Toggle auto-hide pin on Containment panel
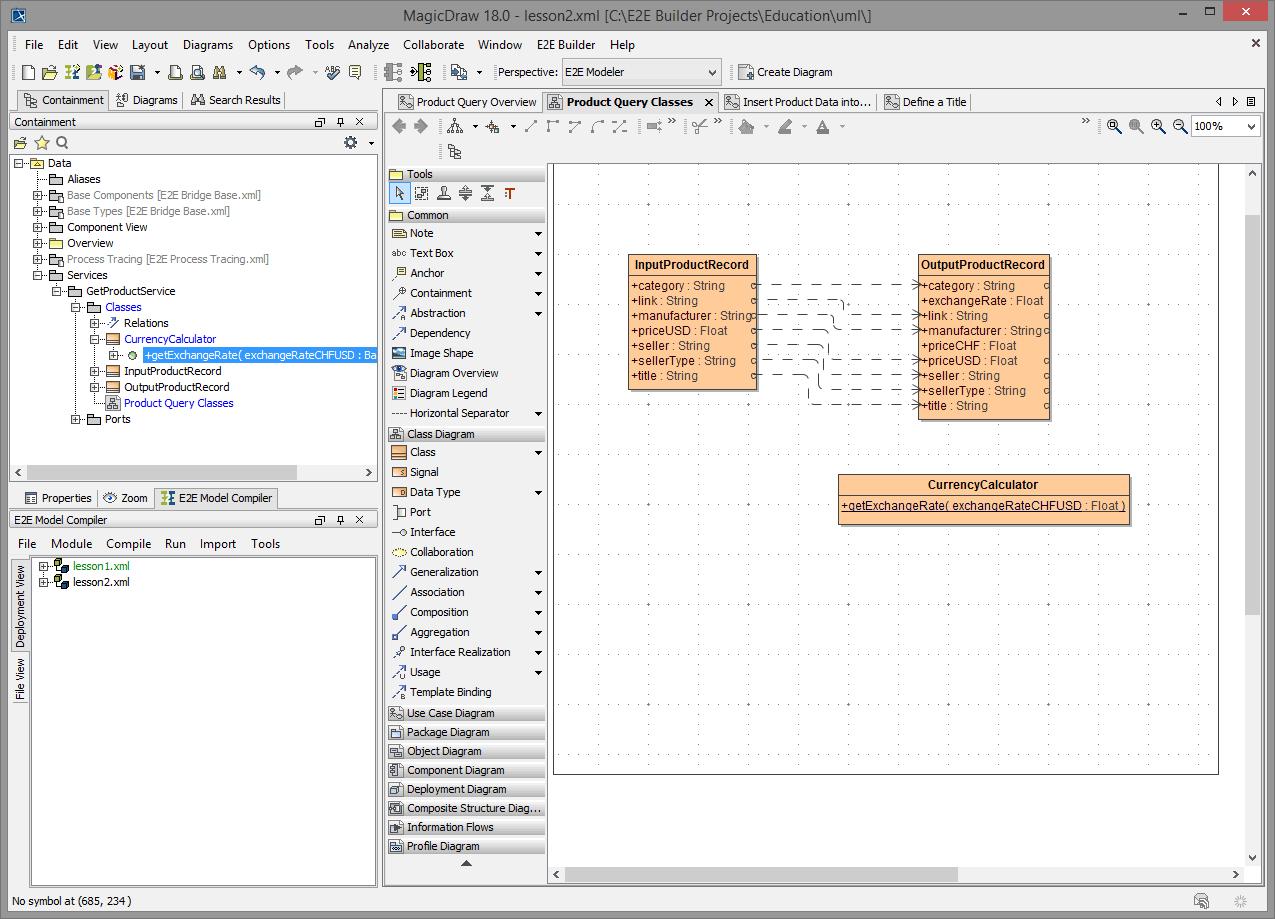 click(340, 122)
